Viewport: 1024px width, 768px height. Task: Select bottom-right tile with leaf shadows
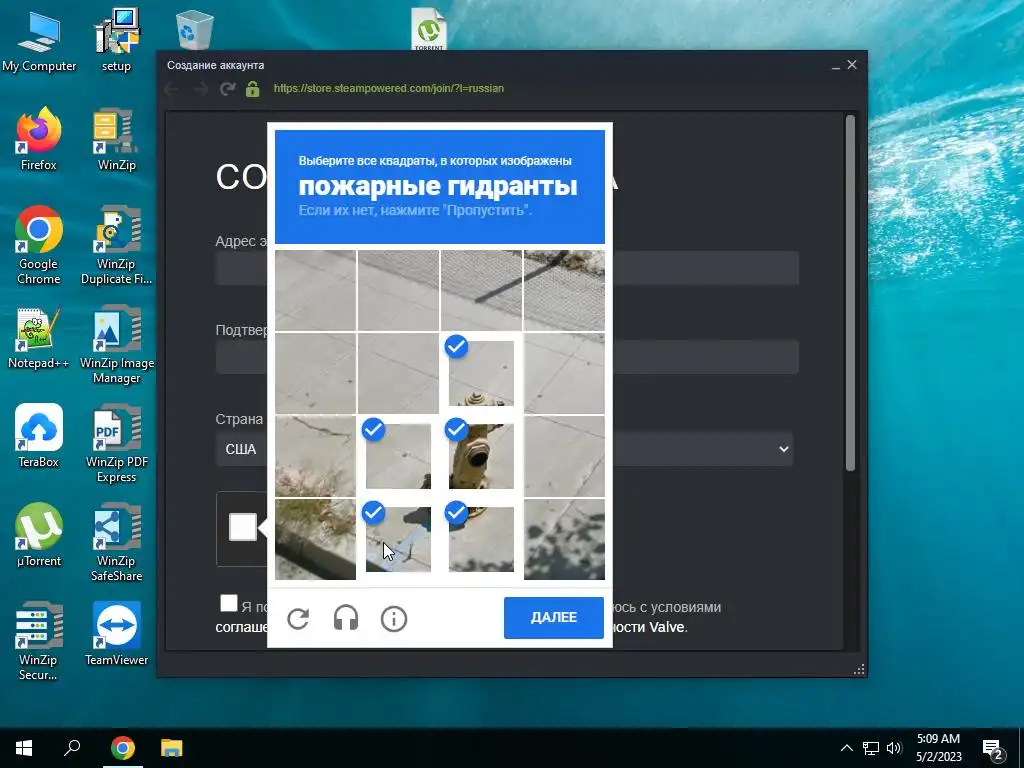[564, 539]
